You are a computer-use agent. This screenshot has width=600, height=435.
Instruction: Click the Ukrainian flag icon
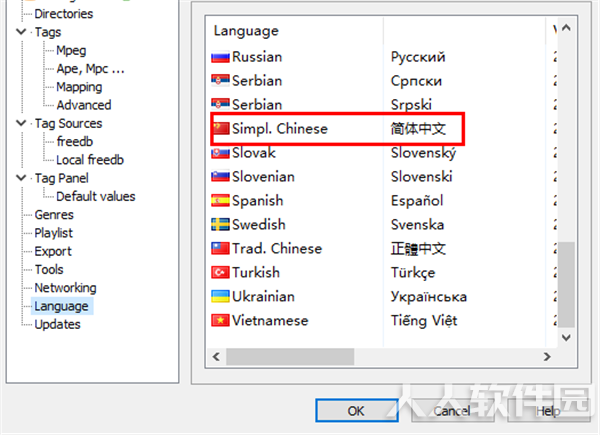[x=220, y=297]
